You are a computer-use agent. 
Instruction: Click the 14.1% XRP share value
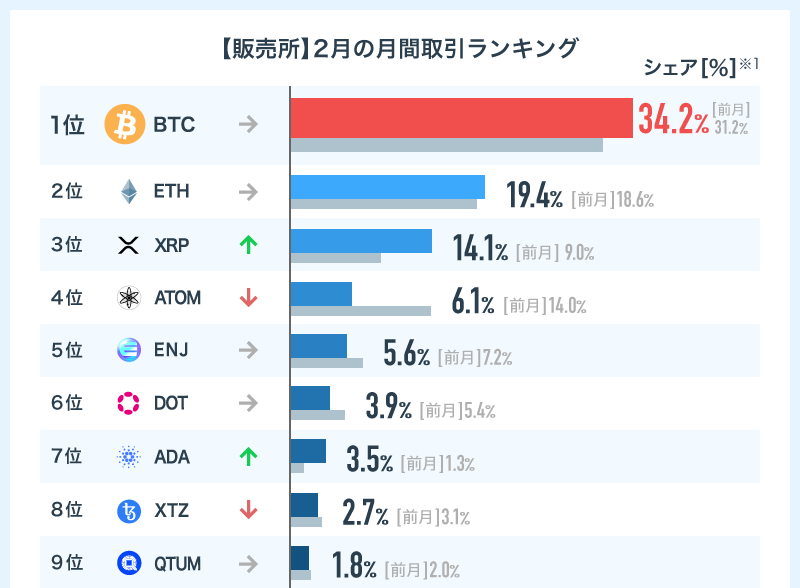(481, 248)
